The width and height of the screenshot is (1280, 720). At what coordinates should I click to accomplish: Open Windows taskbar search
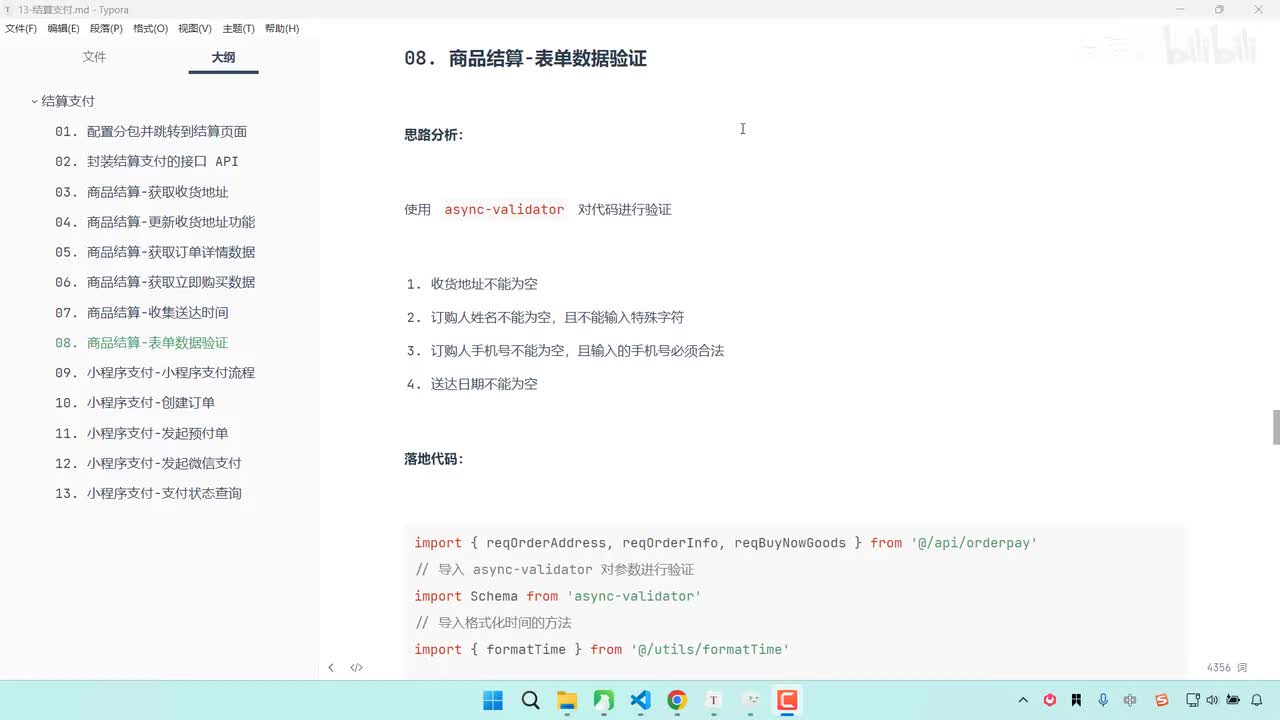(530, 700)
